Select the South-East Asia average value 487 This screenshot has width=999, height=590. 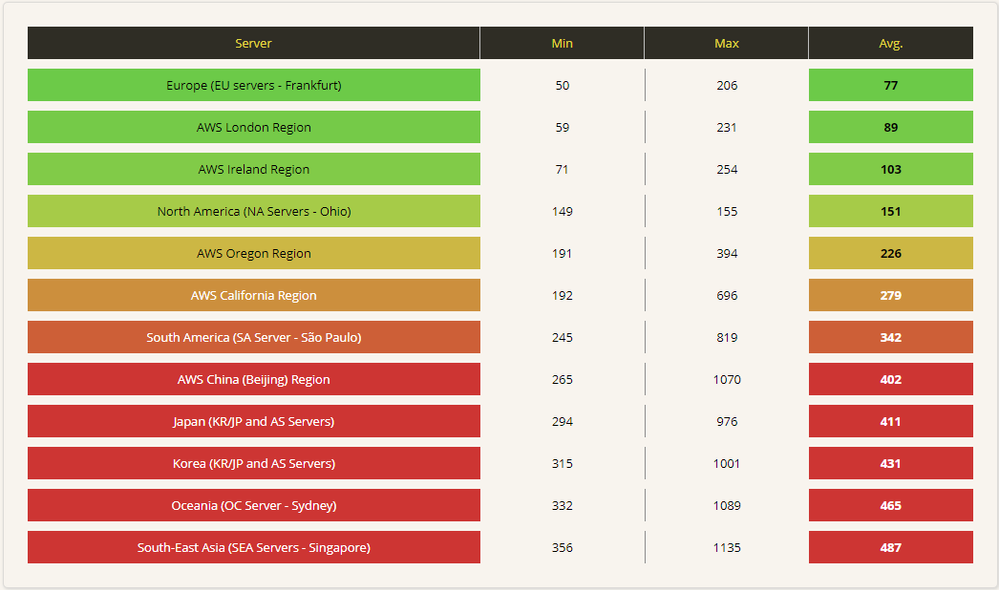(x=891, y=547)
